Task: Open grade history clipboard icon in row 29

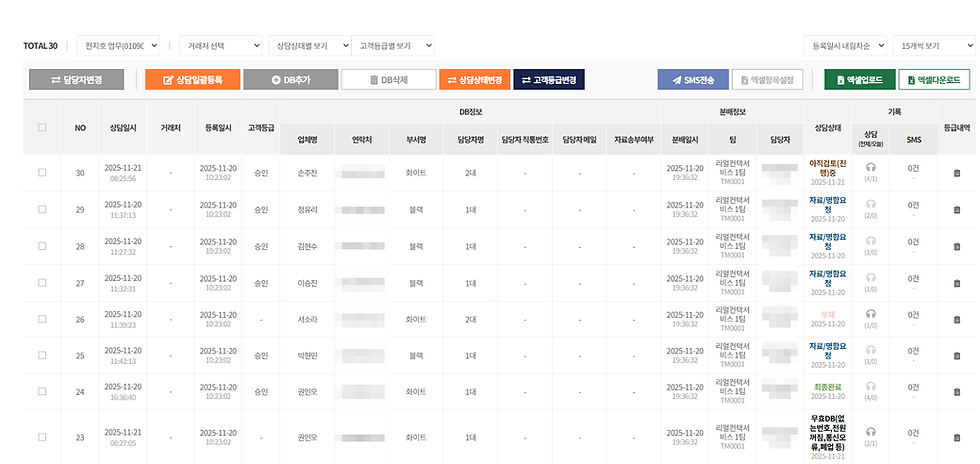Action: [957, 210]
